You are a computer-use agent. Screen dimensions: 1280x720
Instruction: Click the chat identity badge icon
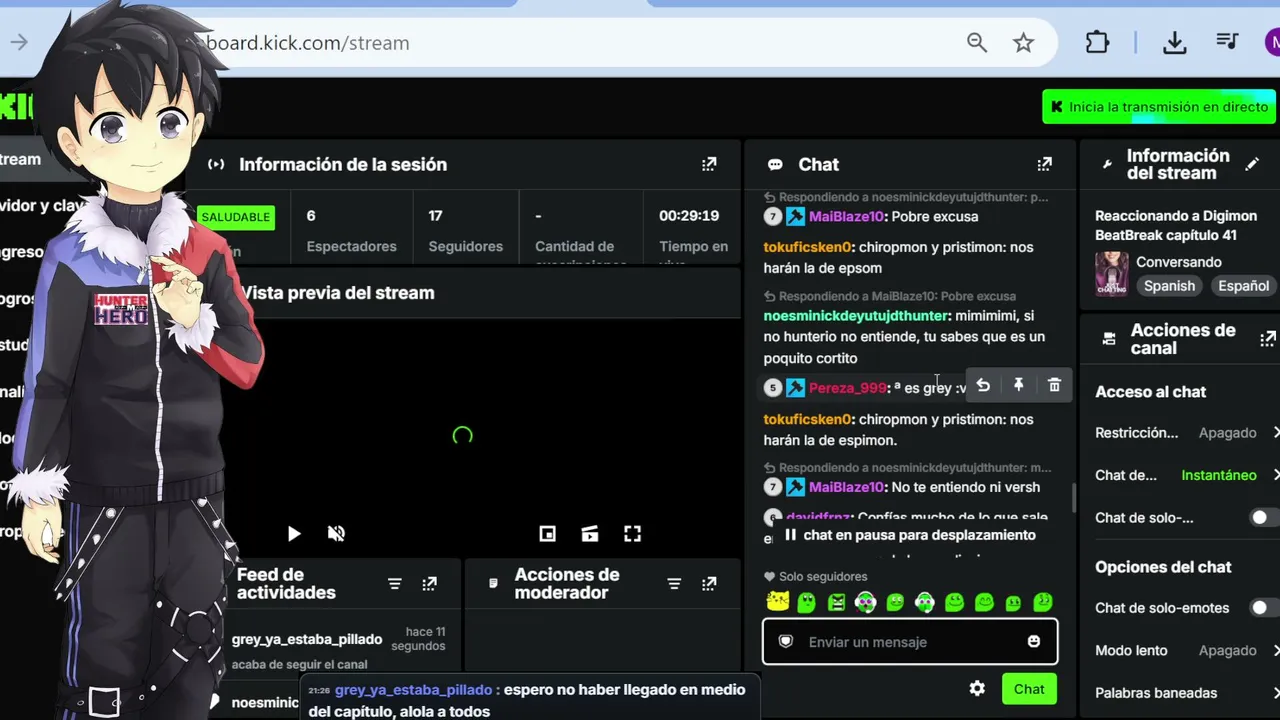tap(786, 642)
